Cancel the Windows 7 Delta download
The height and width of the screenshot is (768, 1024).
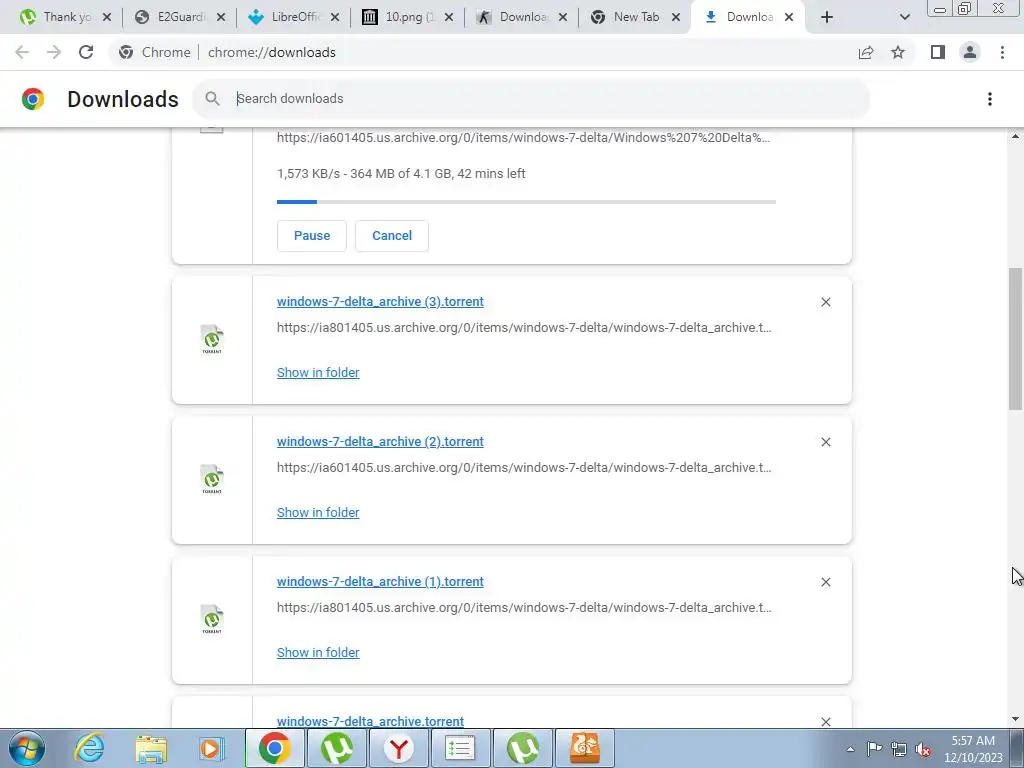[x=392, y=236]
